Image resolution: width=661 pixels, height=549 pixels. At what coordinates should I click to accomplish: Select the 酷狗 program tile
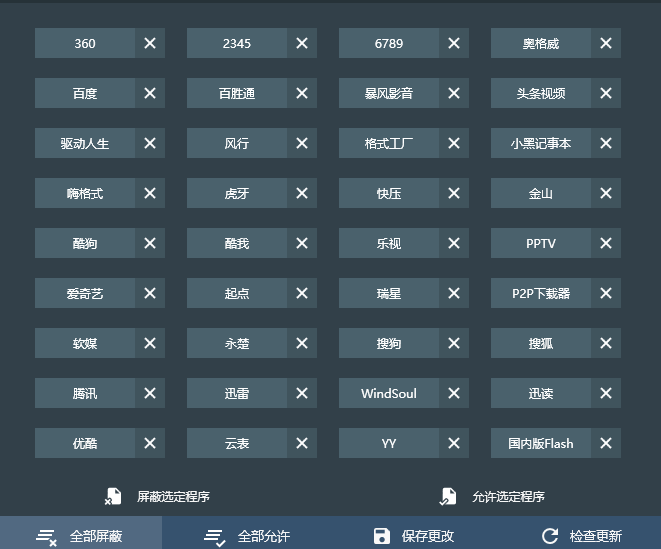85,243
